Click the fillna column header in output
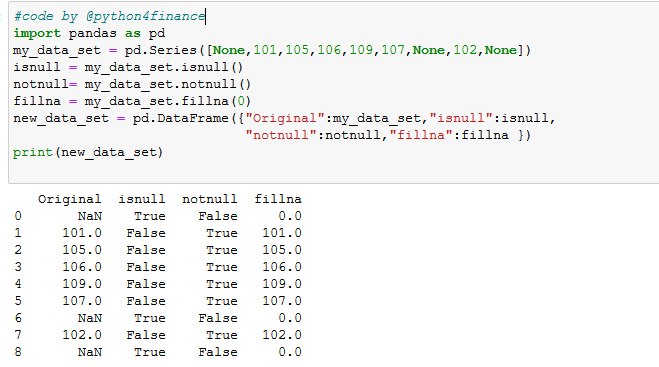Viewport: 659px width, 367px height. tap(278, 199)
